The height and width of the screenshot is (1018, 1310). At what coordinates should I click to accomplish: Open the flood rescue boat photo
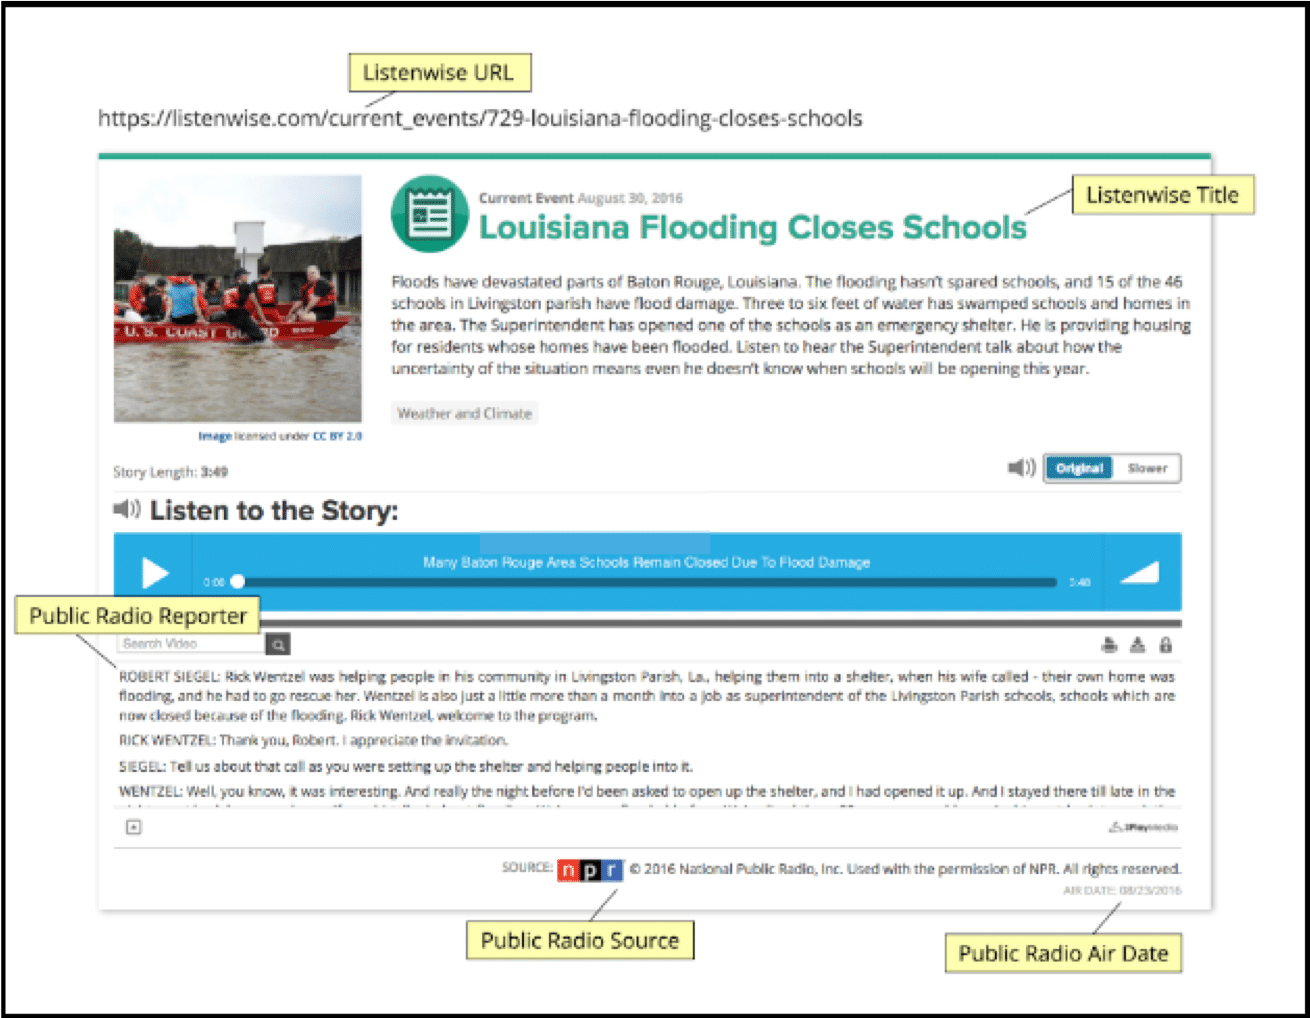click(x=238, y=299)
